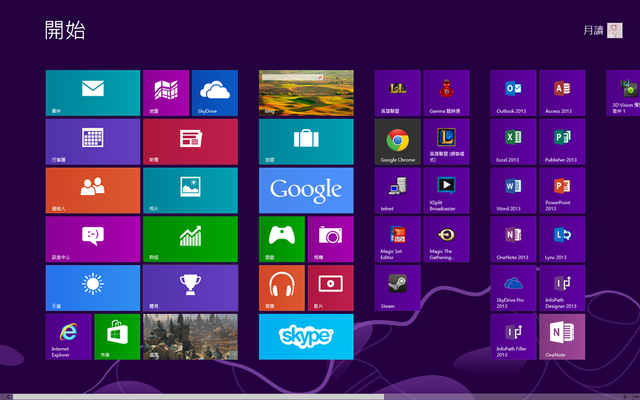Open the Music headphones tile
Image resolution: width=640 pixels, height=400 pixels.
coord(282,288)
